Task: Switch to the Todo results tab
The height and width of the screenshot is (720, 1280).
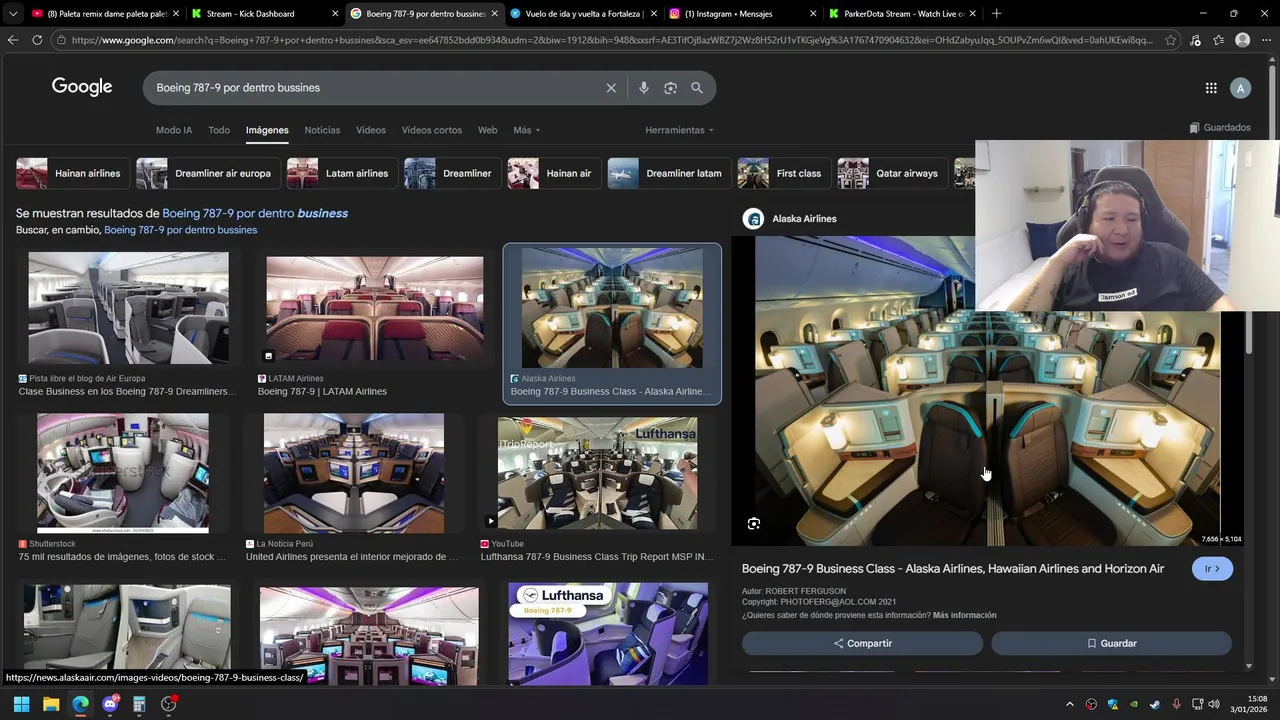Action: (219, 130)
